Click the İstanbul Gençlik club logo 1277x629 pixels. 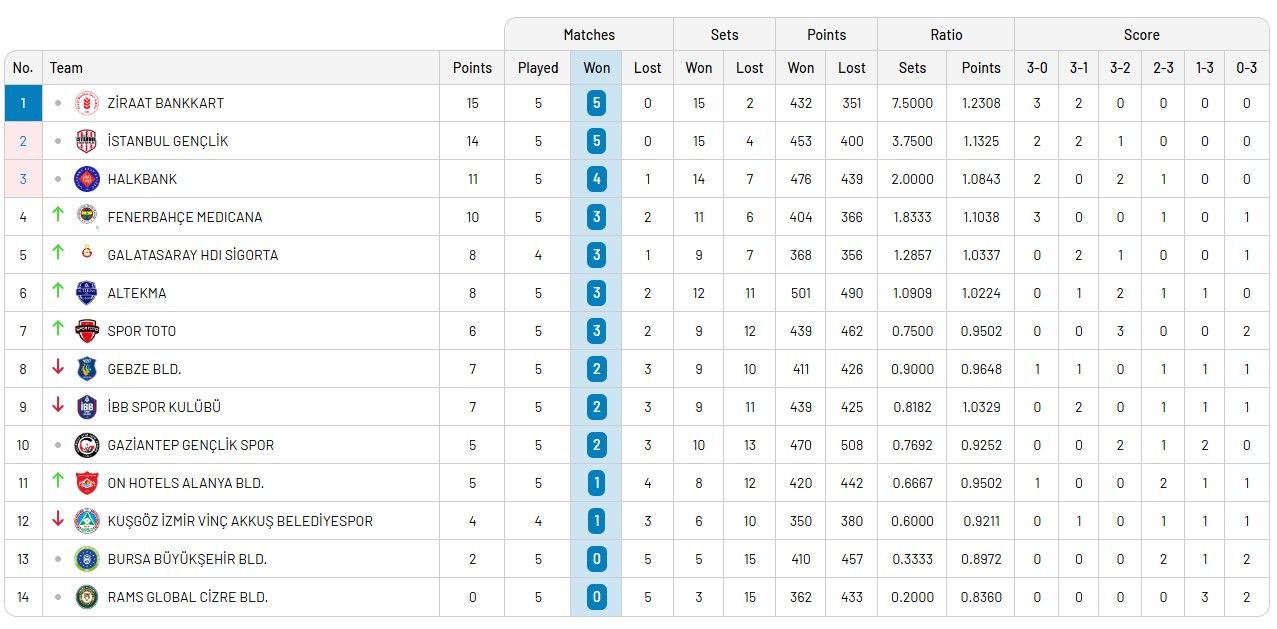87,141
